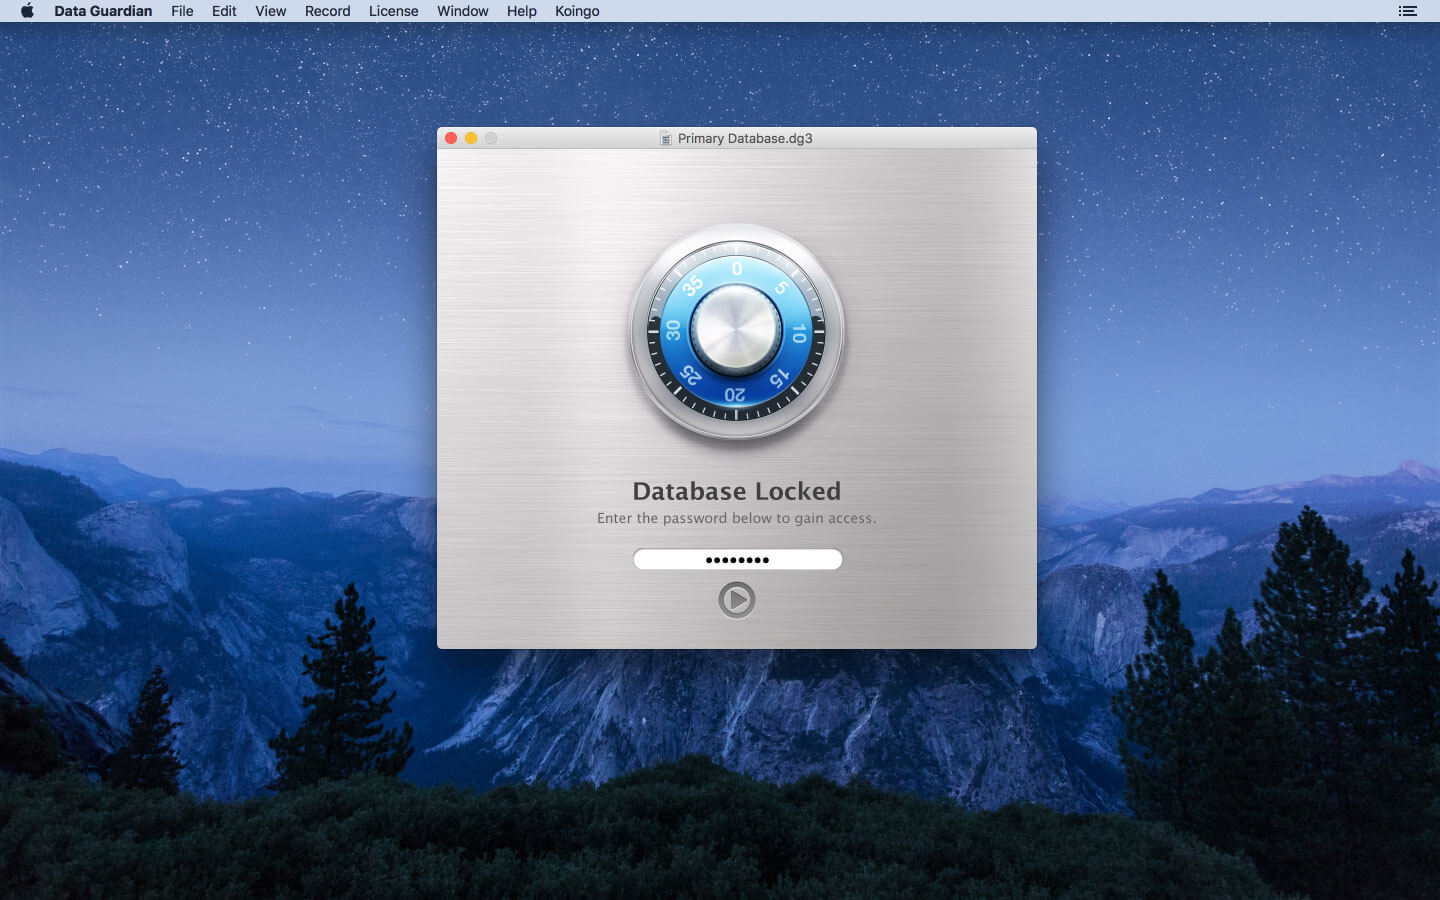The image size is (1440, 900).
Task: Open the License menu
Action: coord(393,11)
